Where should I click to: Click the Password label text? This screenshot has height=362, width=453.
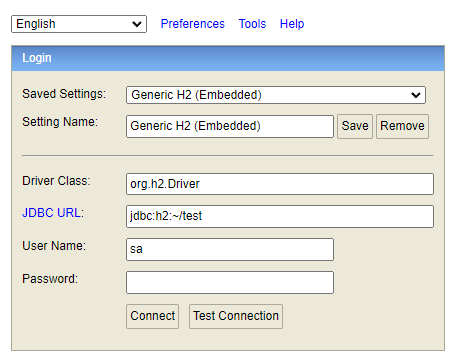coord(50,279)
